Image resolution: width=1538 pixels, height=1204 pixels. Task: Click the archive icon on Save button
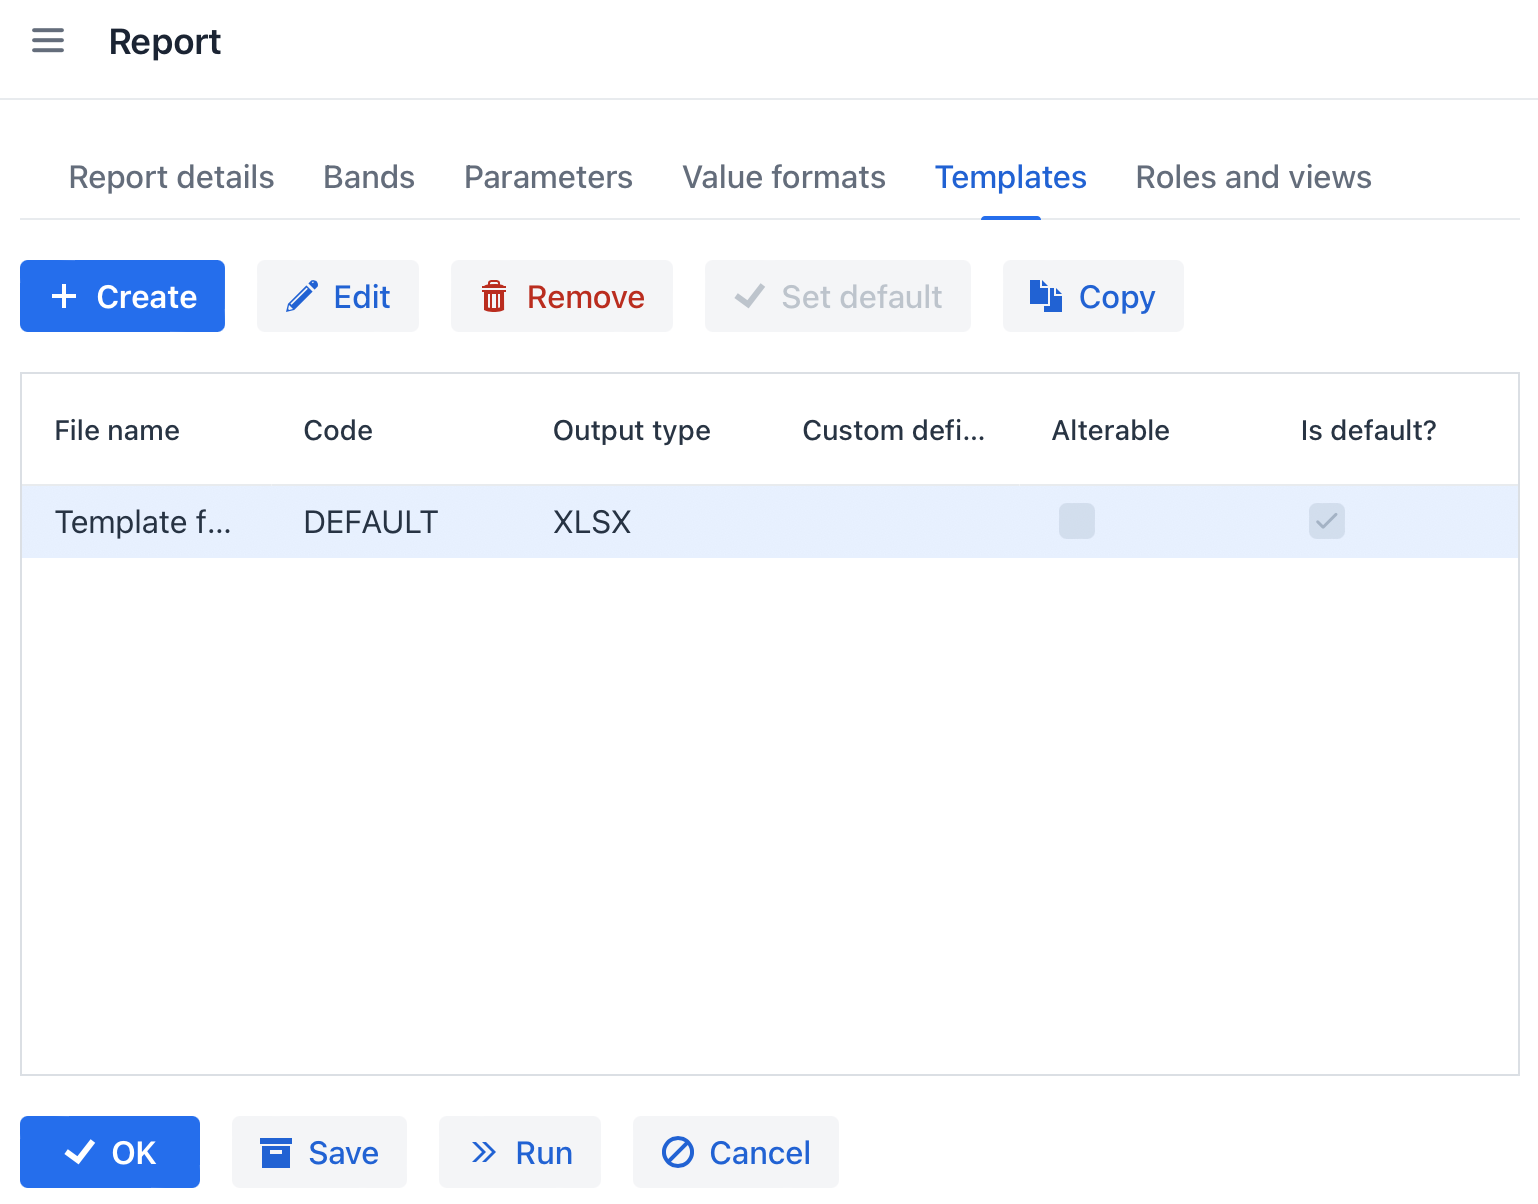pos(275,1153)
